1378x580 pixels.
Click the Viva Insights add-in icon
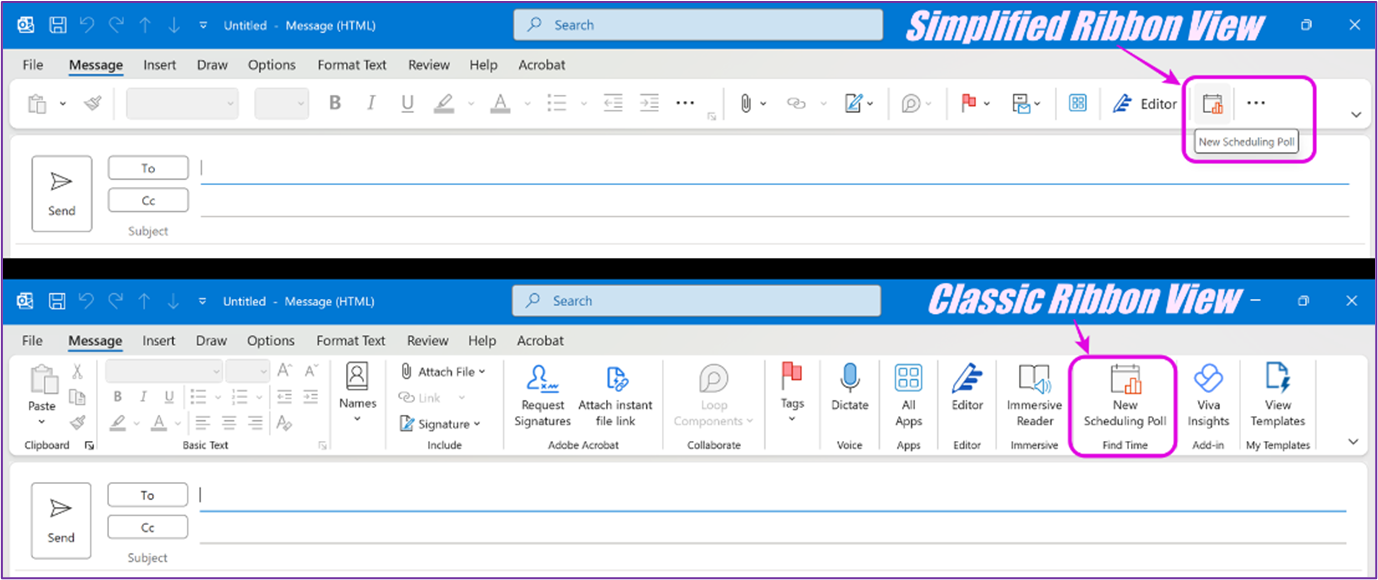click(x=1208, y=380)
